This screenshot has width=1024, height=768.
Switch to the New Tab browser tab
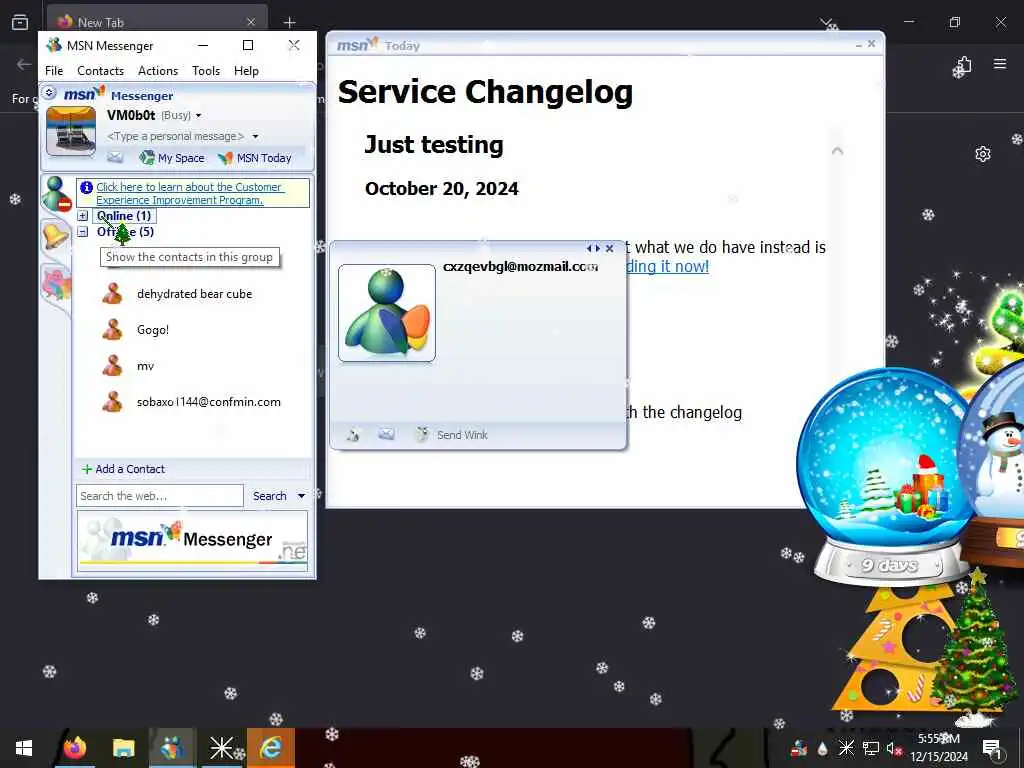157,22
